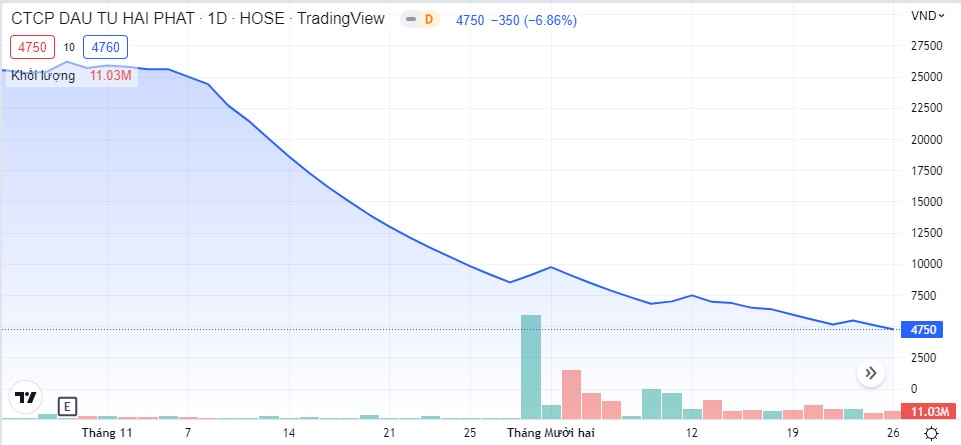Viewport: 961px width, 445px height.
Task: Click the 27500 price scale label
Action: pyautogui.click(x=927, y=45)
